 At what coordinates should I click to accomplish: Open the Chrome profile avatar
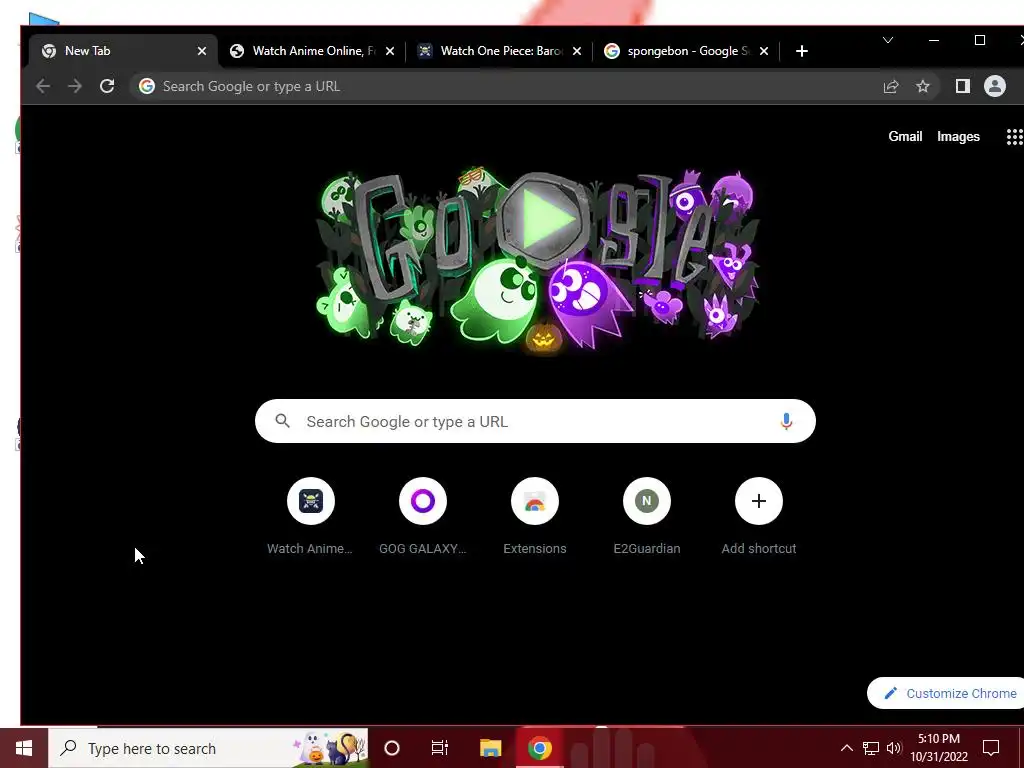995,86
